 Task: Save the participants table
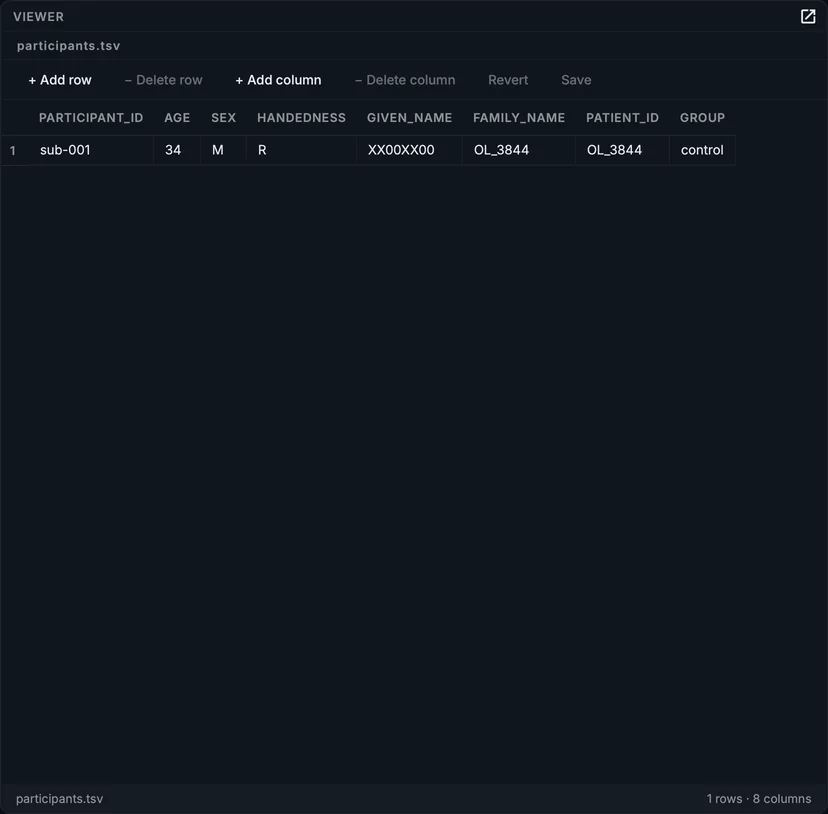coord(576,80)
